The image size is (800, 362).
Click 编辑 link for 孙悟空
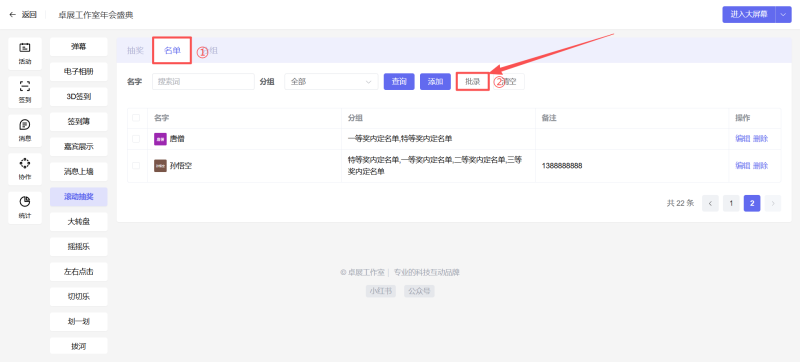coord(742,166)
